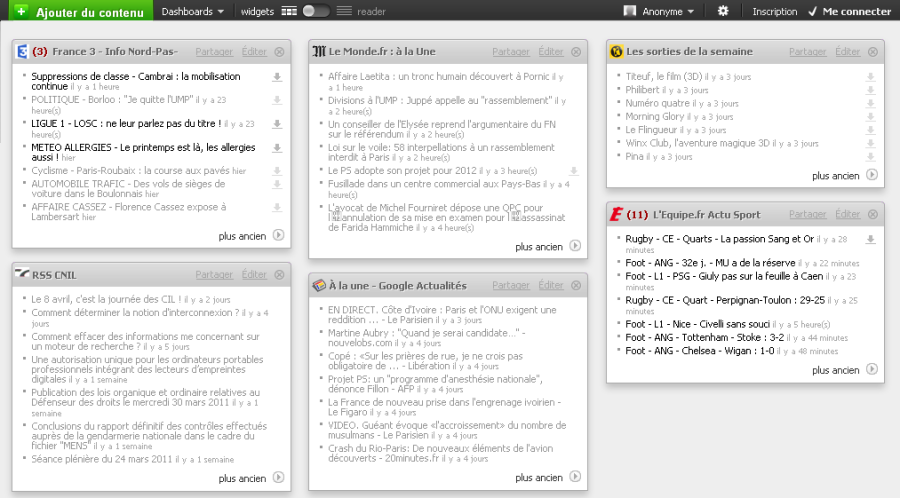The width and height of the screenshot is (900, 498).
Task: Open Séance plénière du 24 mars 2011
Action: [102, 459]
